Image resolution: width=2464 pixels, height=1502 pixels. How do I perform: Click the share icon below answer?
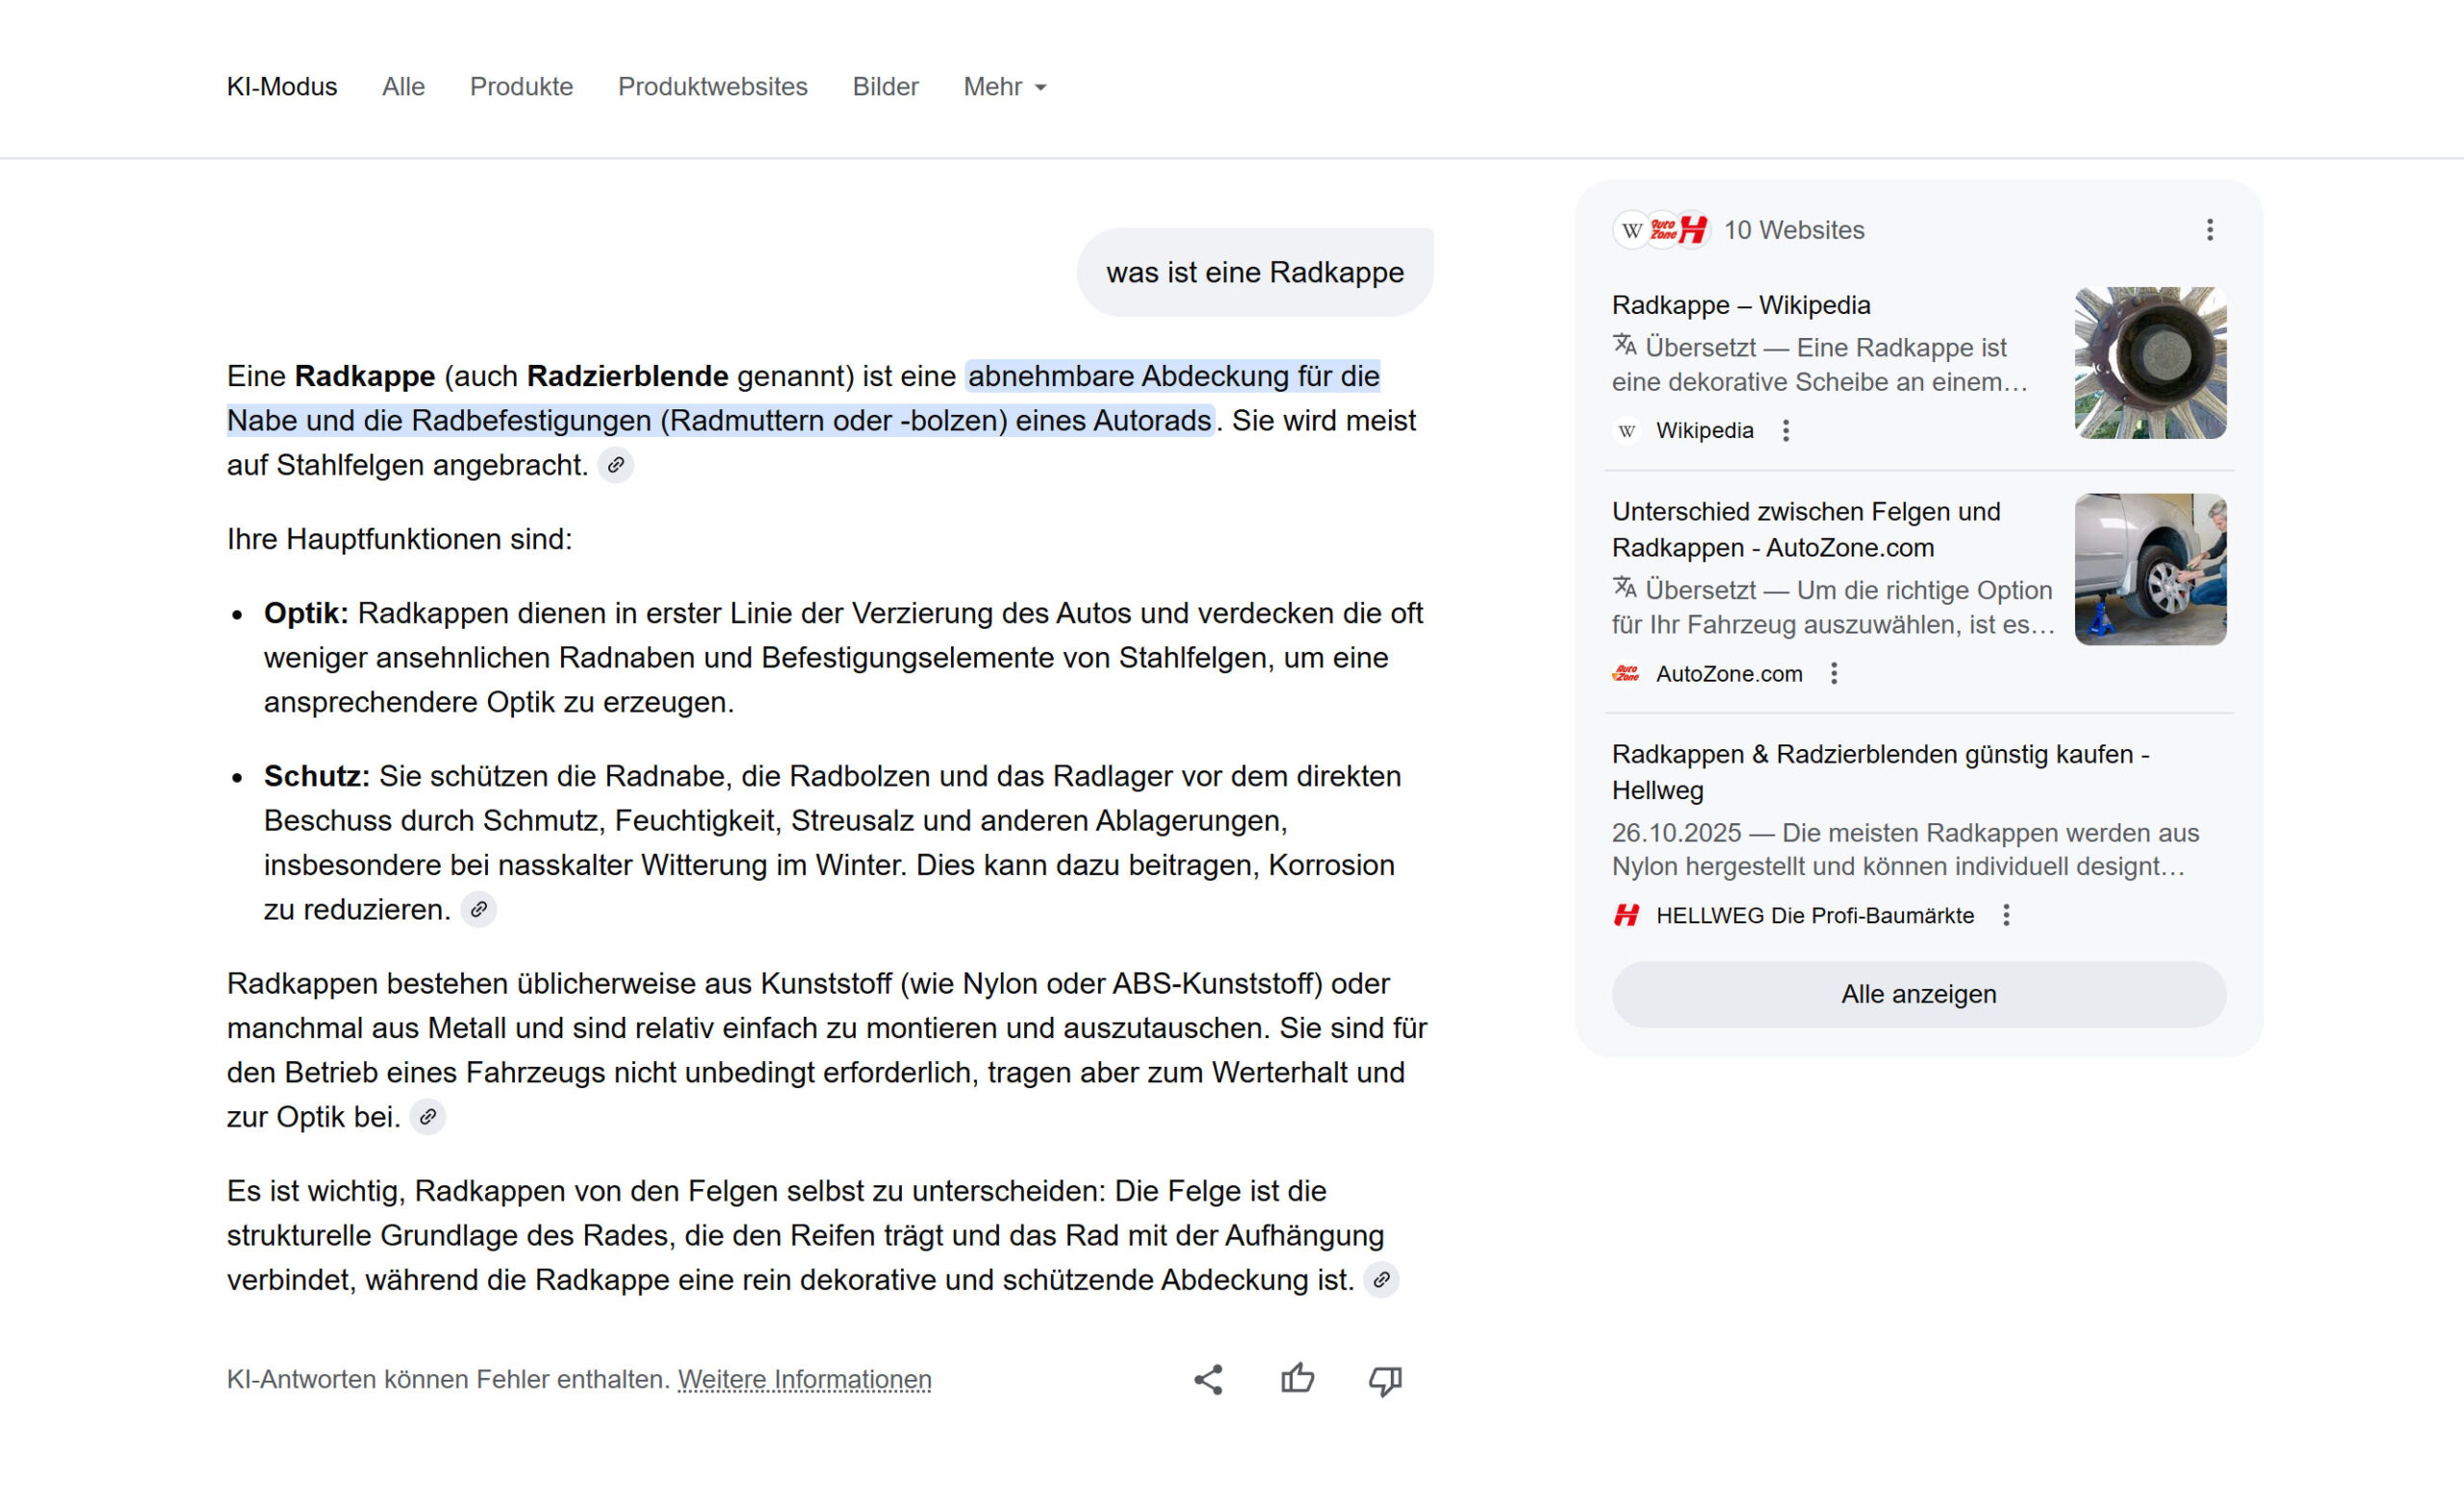[1208, 1380]
